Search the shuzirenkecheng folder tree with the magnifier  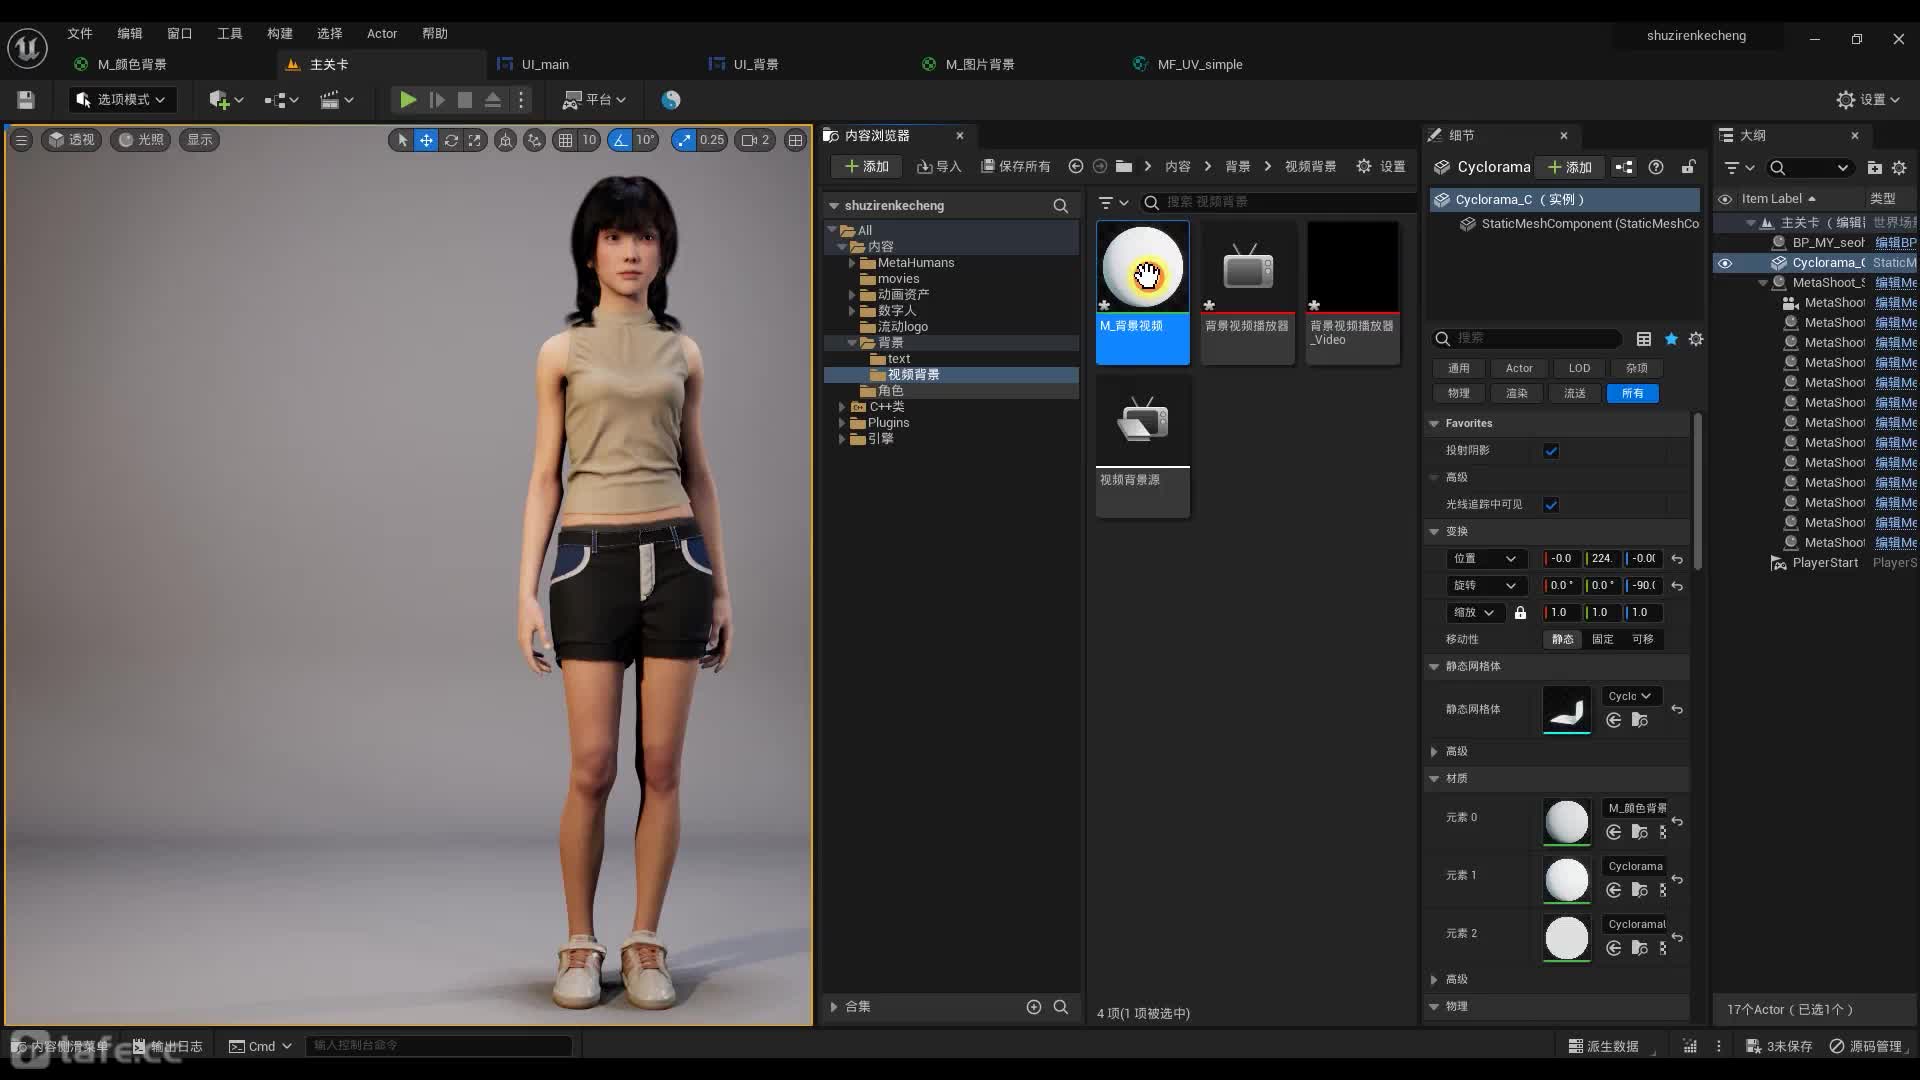click(x=1060, y=206)
